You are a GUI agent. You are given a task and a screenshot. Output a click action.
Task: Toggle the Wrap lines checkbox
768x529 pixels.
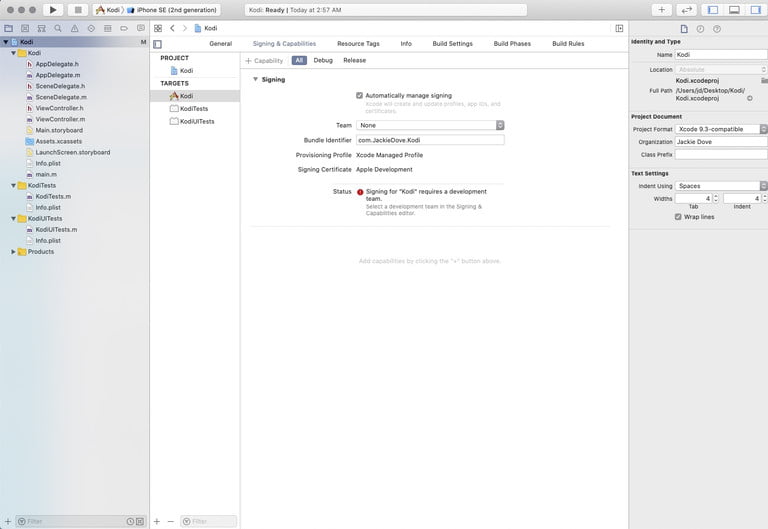(x=679, y=216)
